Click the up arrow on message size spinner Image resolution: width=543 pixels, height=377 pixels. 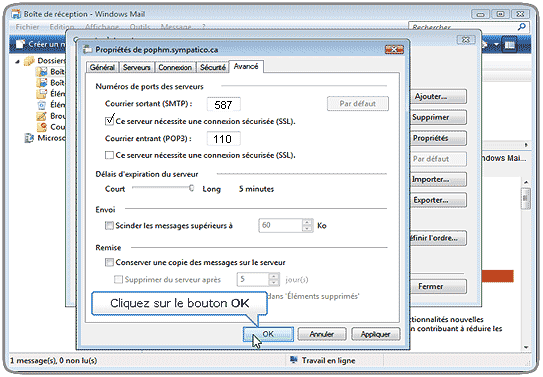[x=307, y=222]
